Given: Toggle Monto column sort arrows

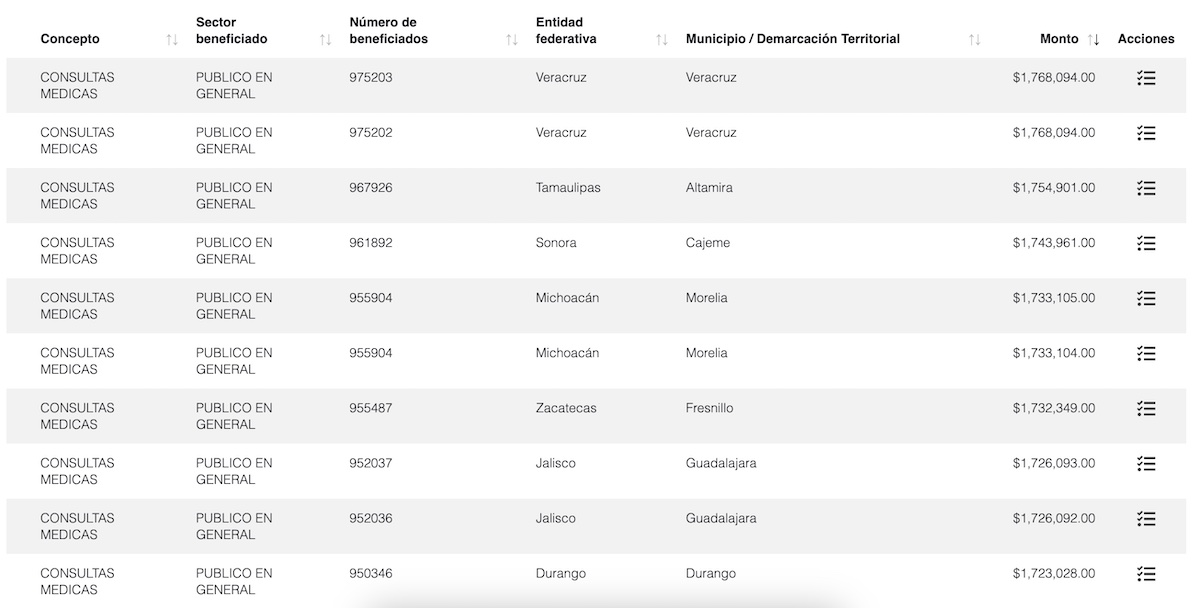Looking at the screenshot, I should point(1093,40).
